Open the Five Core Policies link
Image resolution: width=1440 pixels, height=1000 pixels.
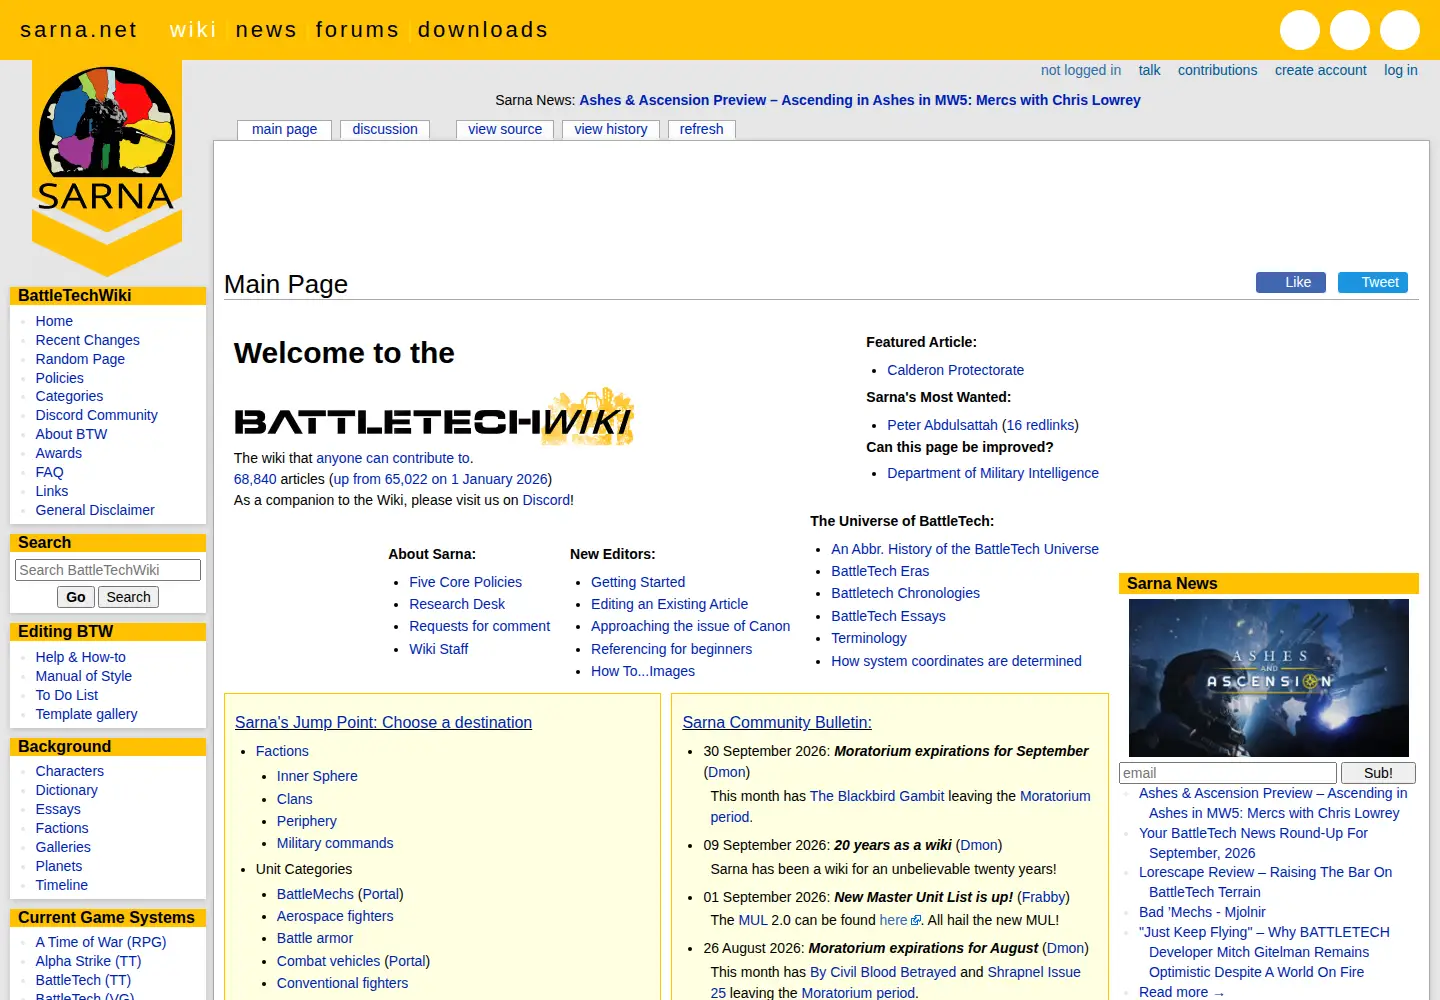pos(465,582)
